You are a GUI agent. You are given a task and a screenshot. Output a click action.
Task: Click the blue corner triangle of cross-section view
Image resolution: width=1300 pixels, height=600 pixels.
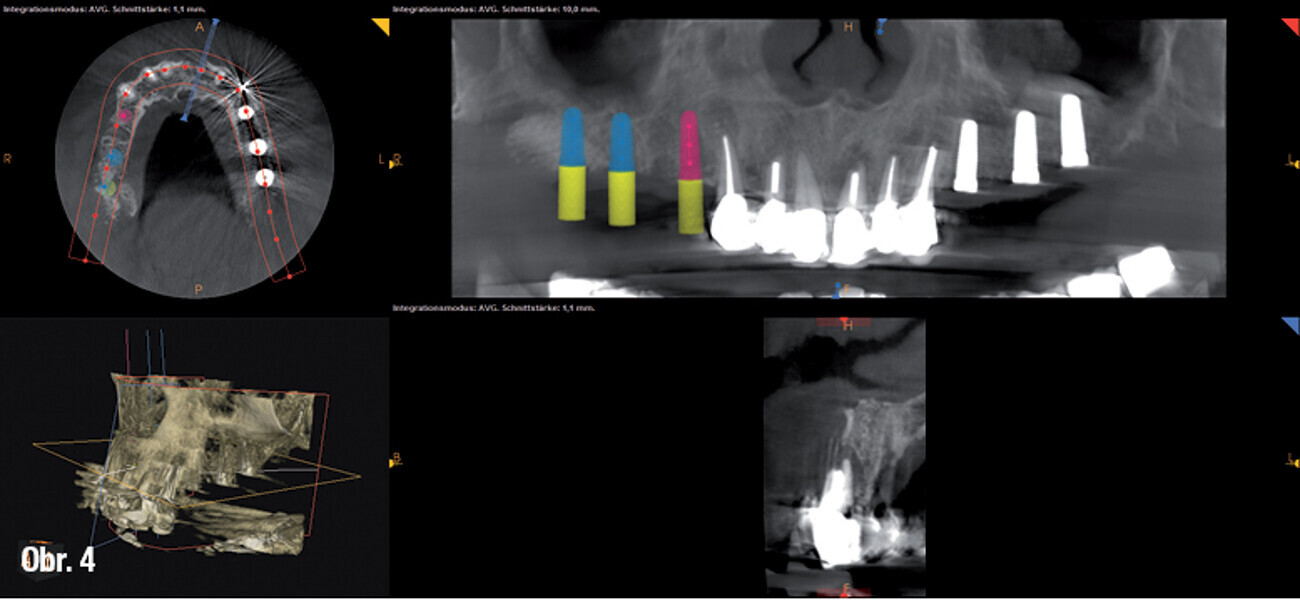tap(1289, 326)
